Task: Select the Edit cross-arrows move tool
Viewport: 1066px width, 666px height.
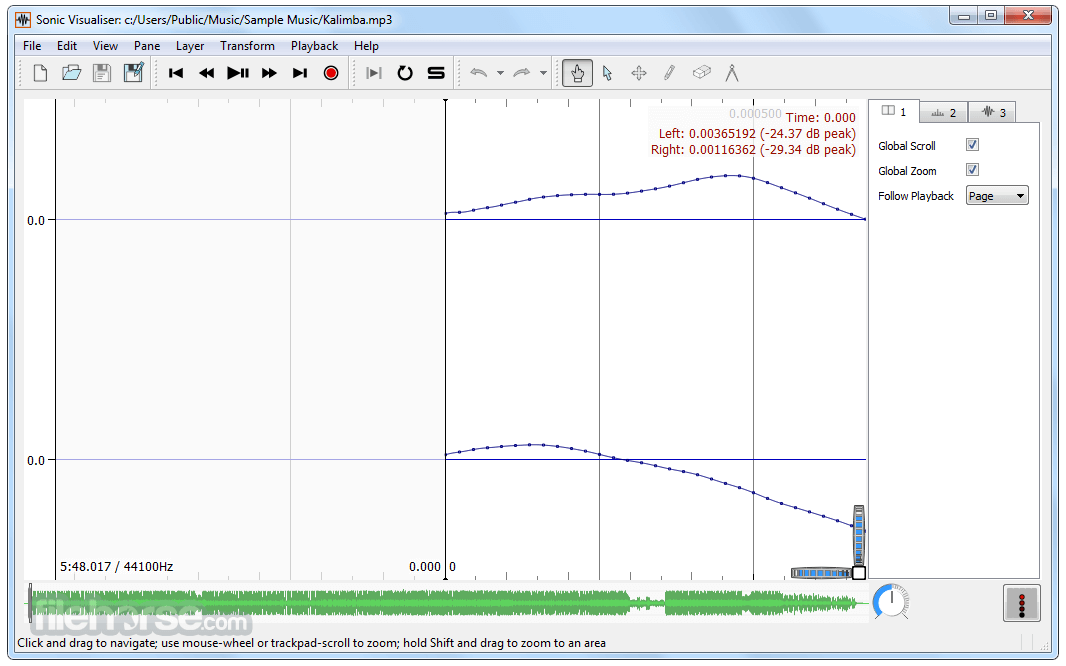Action: pos(639,73)
